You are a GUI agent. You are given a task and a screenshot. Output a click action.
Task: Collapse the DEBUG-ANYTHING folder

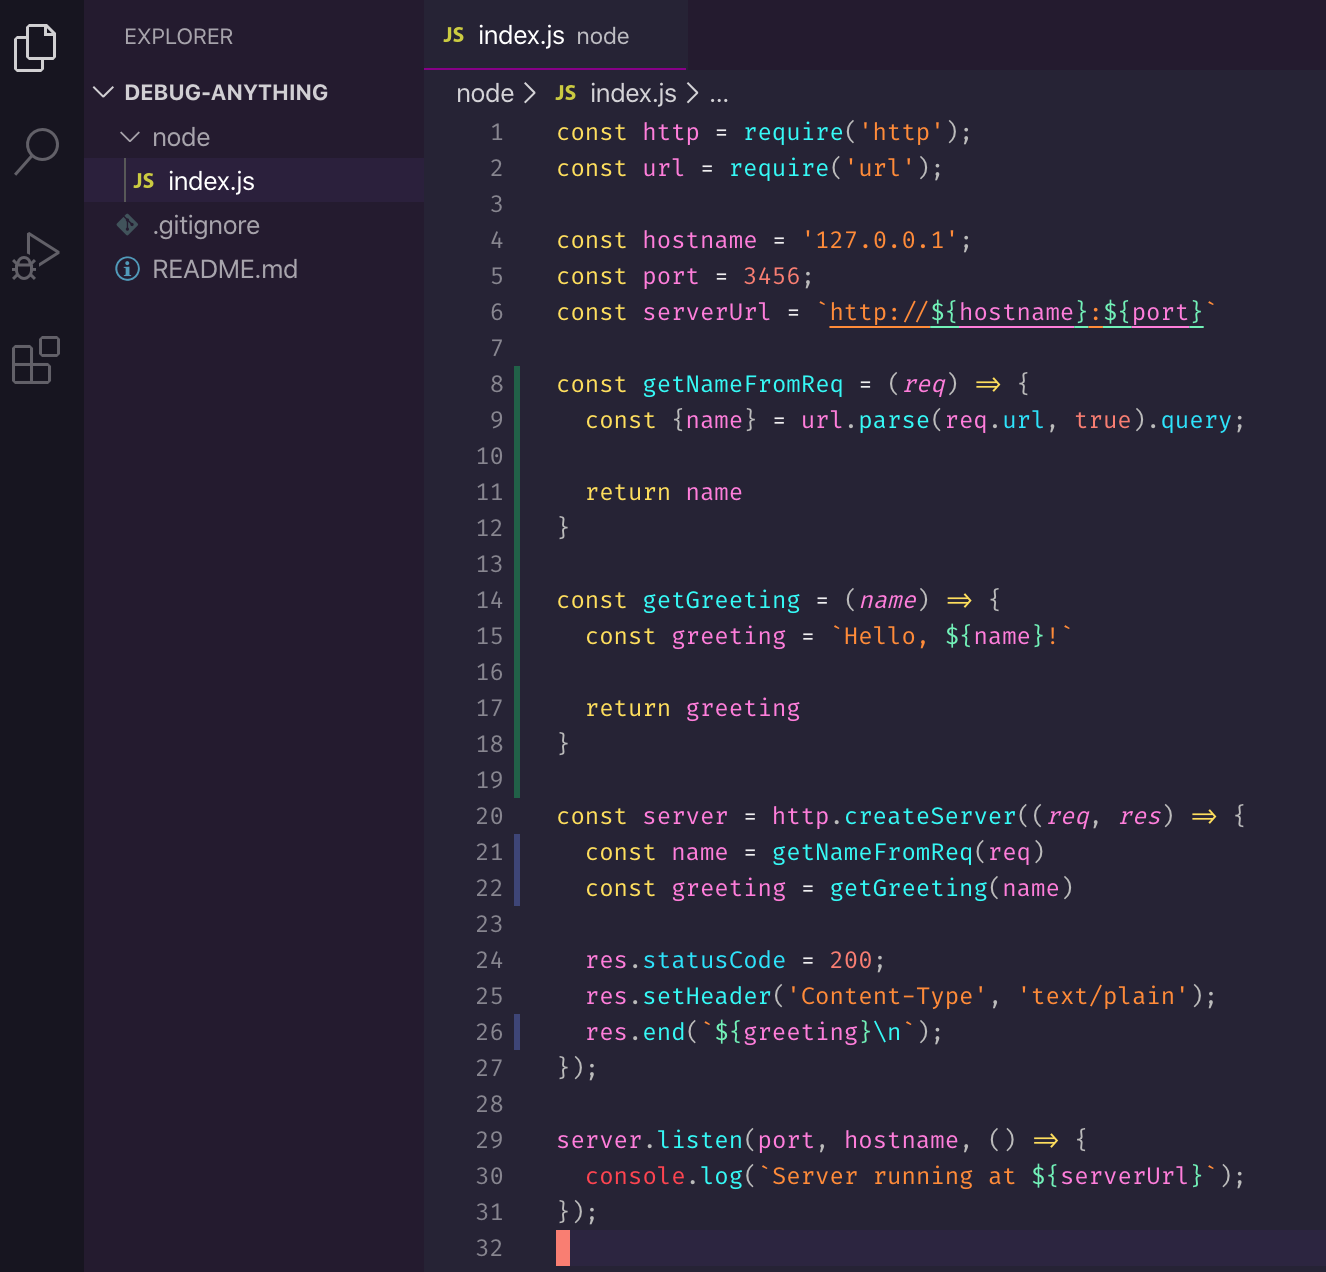click(104, 92)
